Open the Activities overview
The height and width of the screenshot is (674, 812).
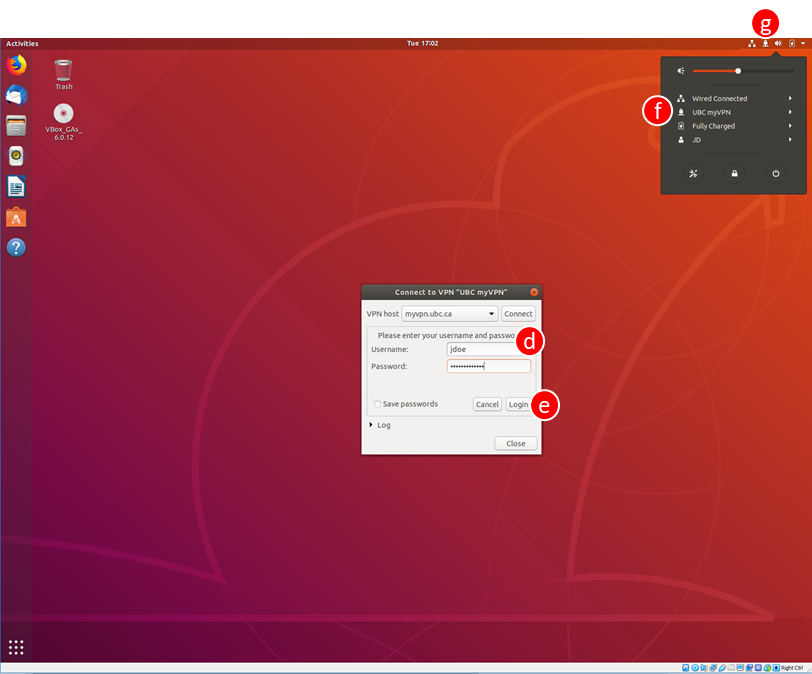click(22, 43)
